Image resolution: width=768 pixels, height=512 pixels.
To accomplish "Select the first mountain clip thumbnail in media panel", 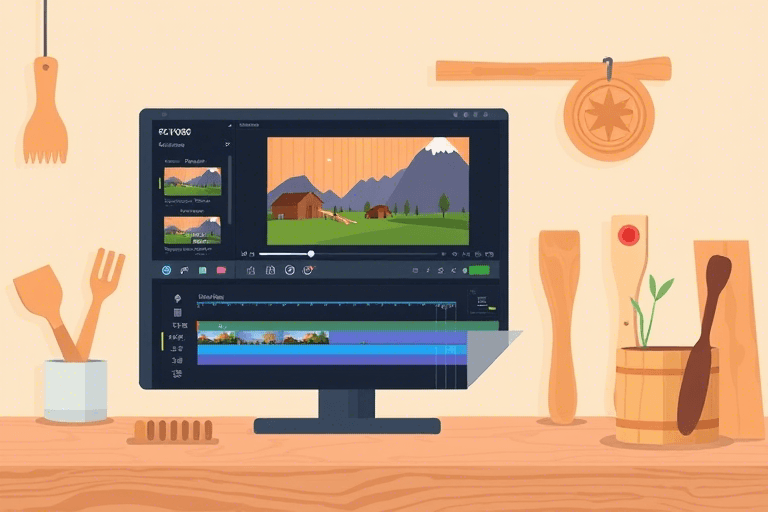I will click(192, 181).
